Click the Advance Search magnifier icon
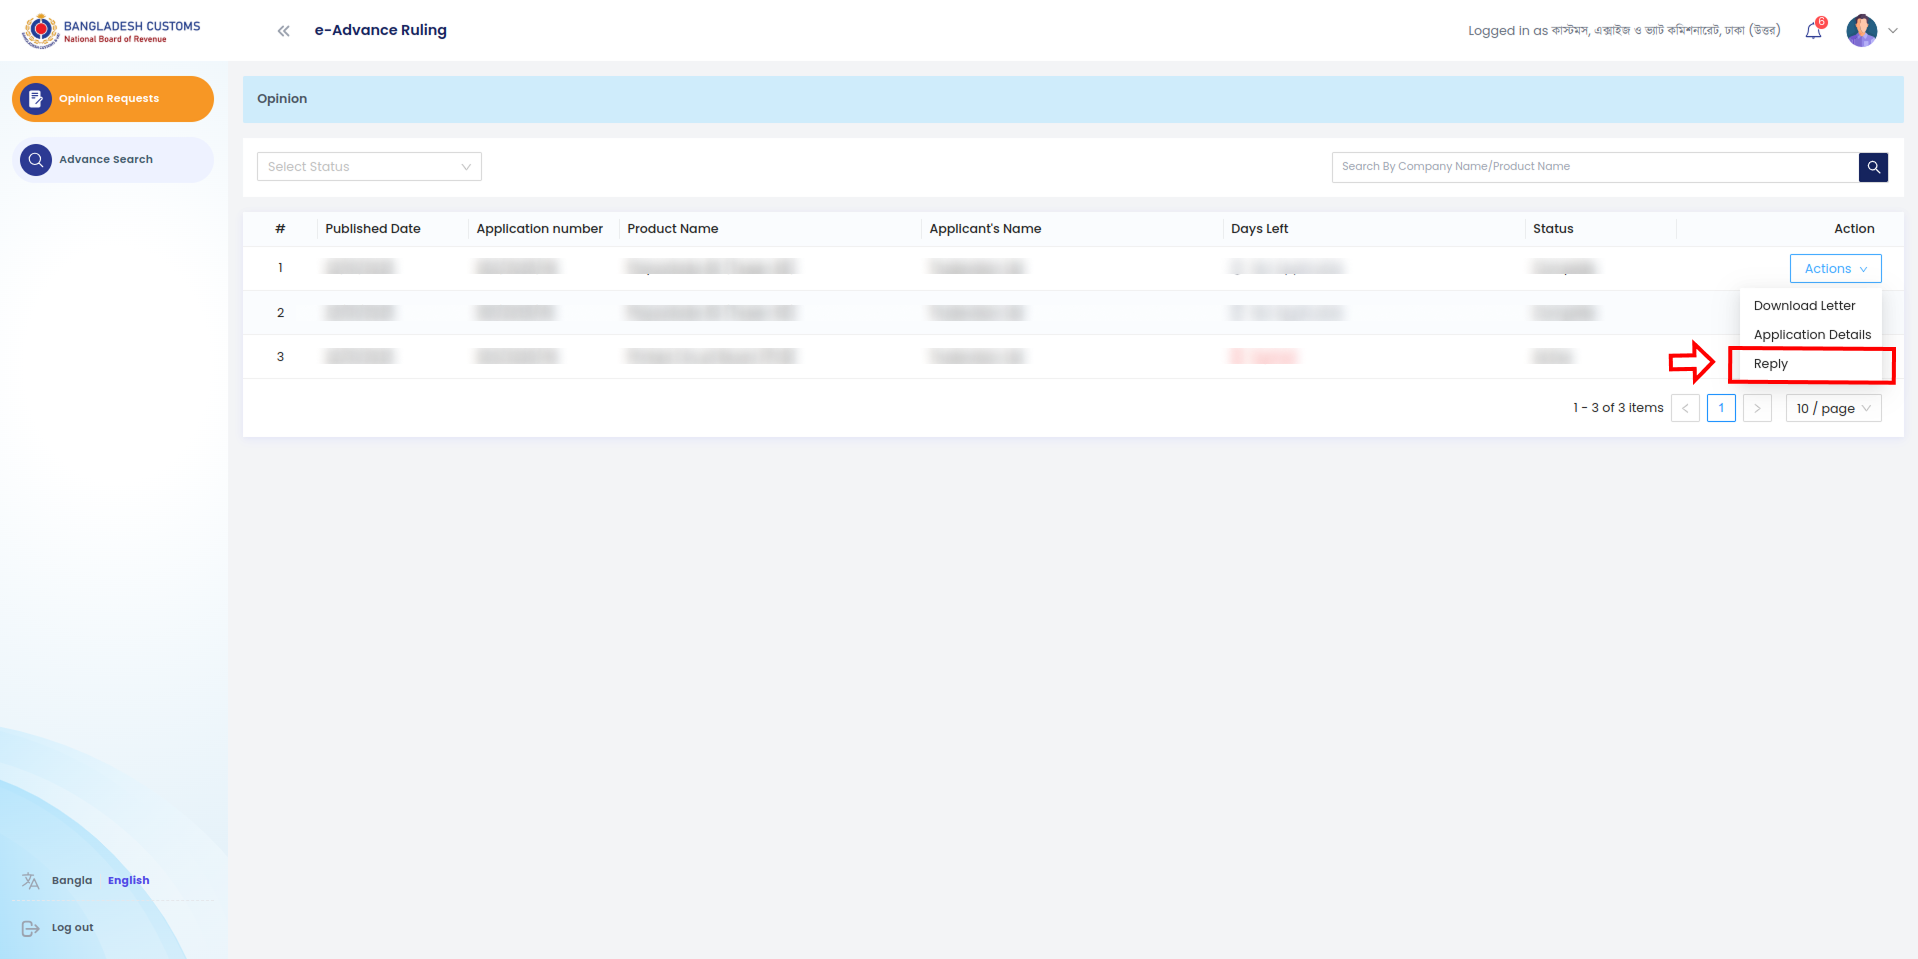 (36, 160)
